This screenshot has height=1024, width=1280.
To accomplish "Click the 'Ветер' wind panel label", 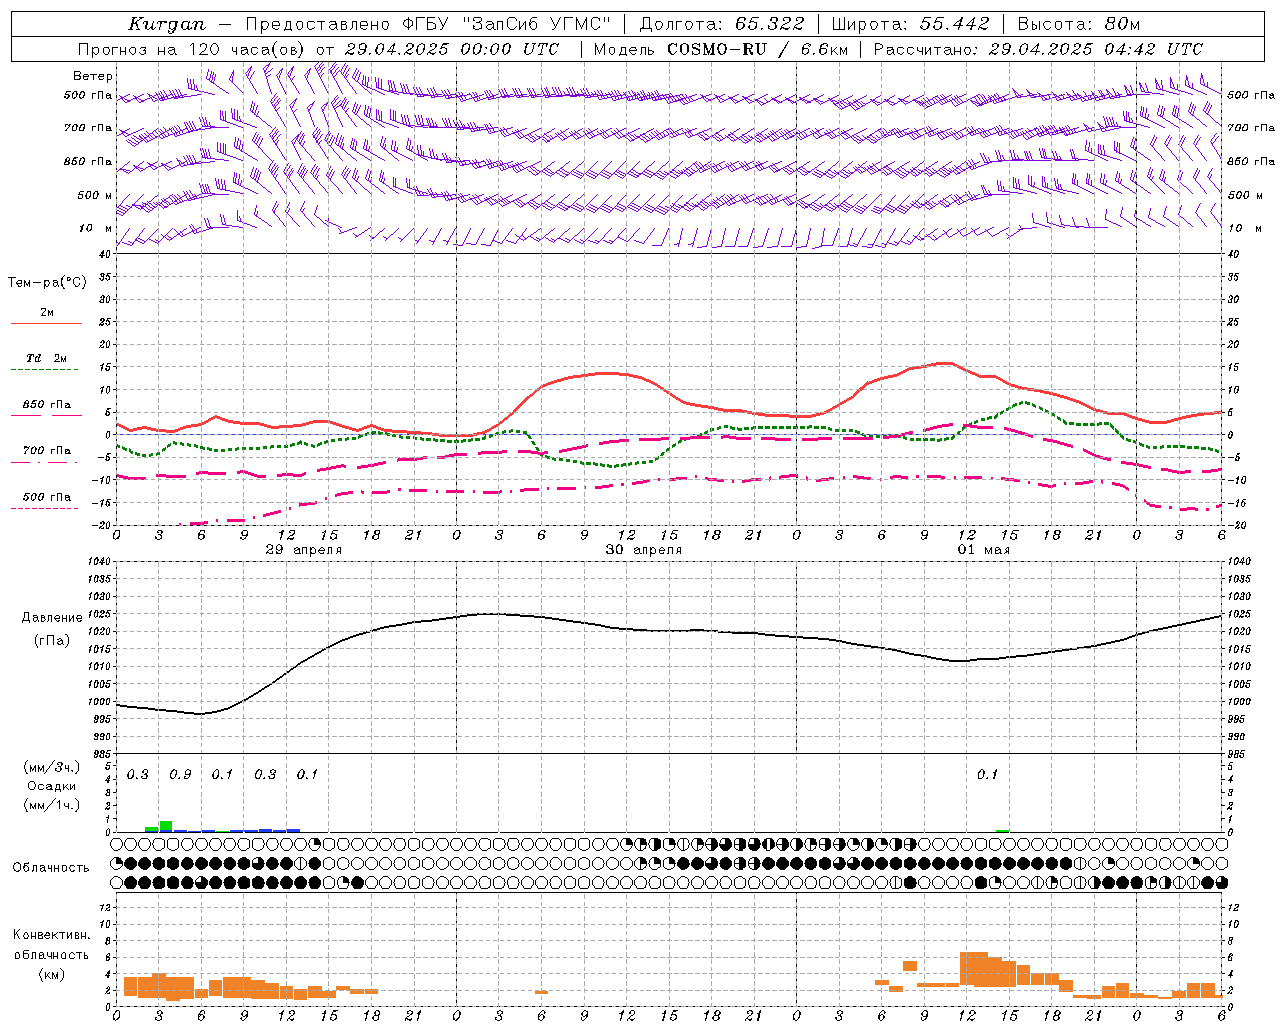I will coord(93,76).
